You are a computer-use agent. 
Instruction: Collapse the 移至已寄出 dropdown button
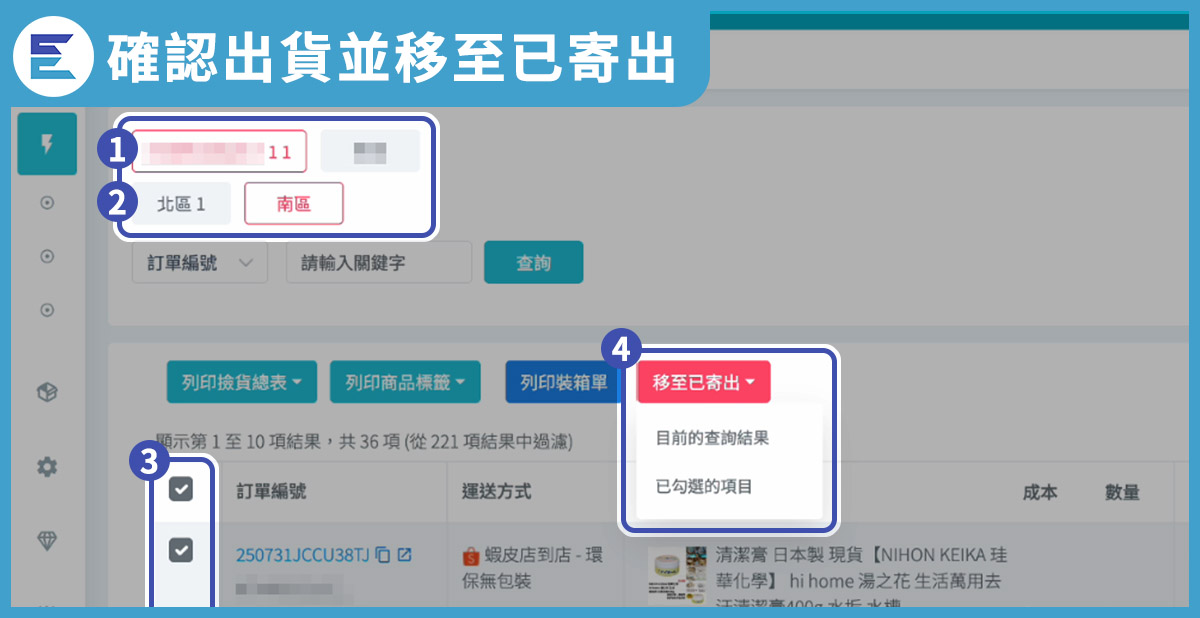703,382
